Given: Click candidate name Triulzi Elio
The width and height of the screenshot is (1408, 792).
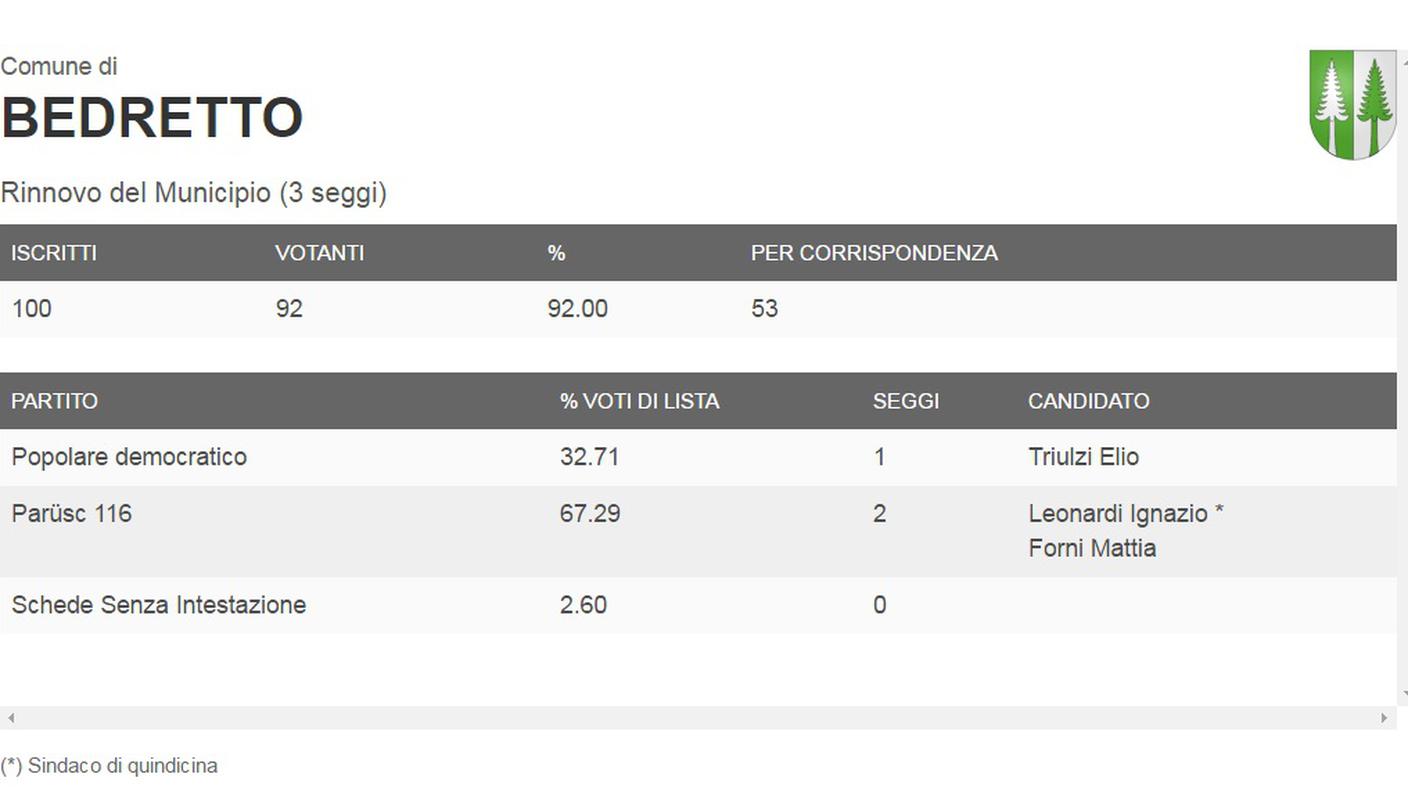Looking at the screenshot, I should point(1084,457).
